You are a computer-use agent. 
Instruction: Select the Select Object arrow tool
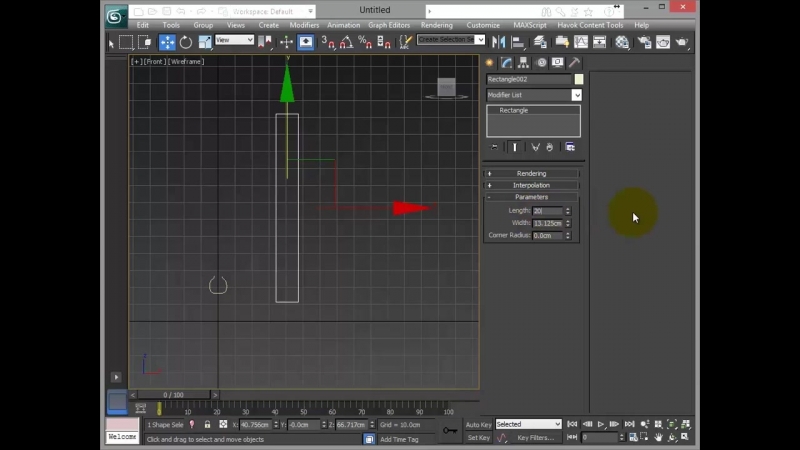(111, 43)
